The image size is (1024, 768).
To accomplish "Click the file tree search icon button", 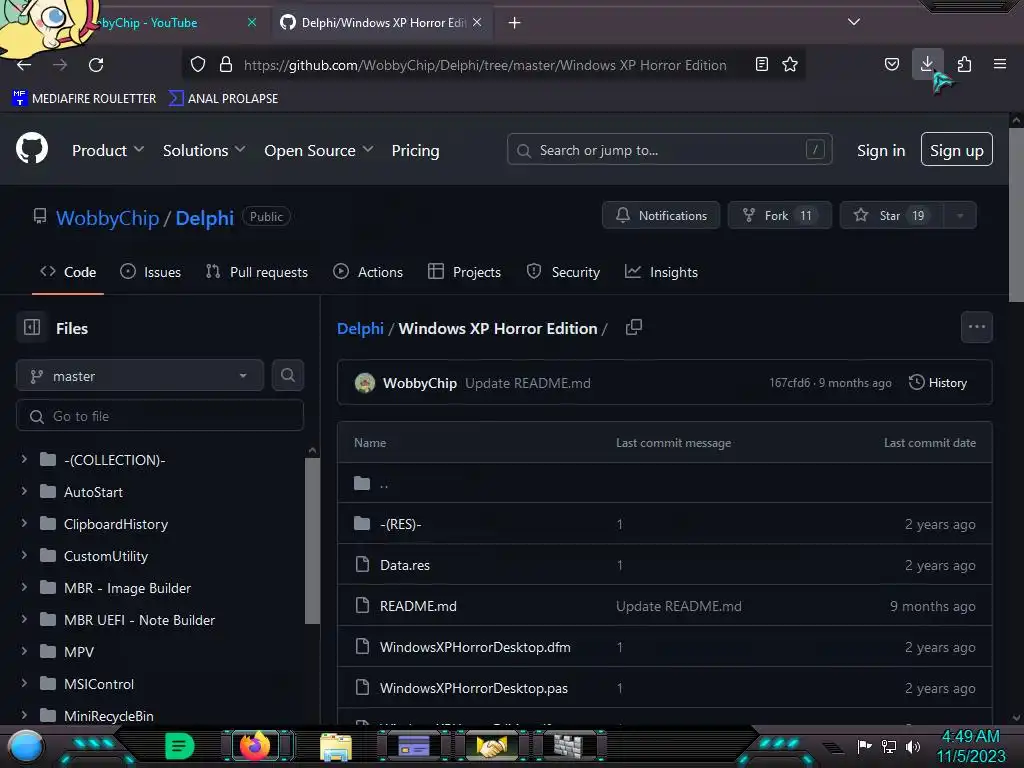I will [x=288, y=375].
